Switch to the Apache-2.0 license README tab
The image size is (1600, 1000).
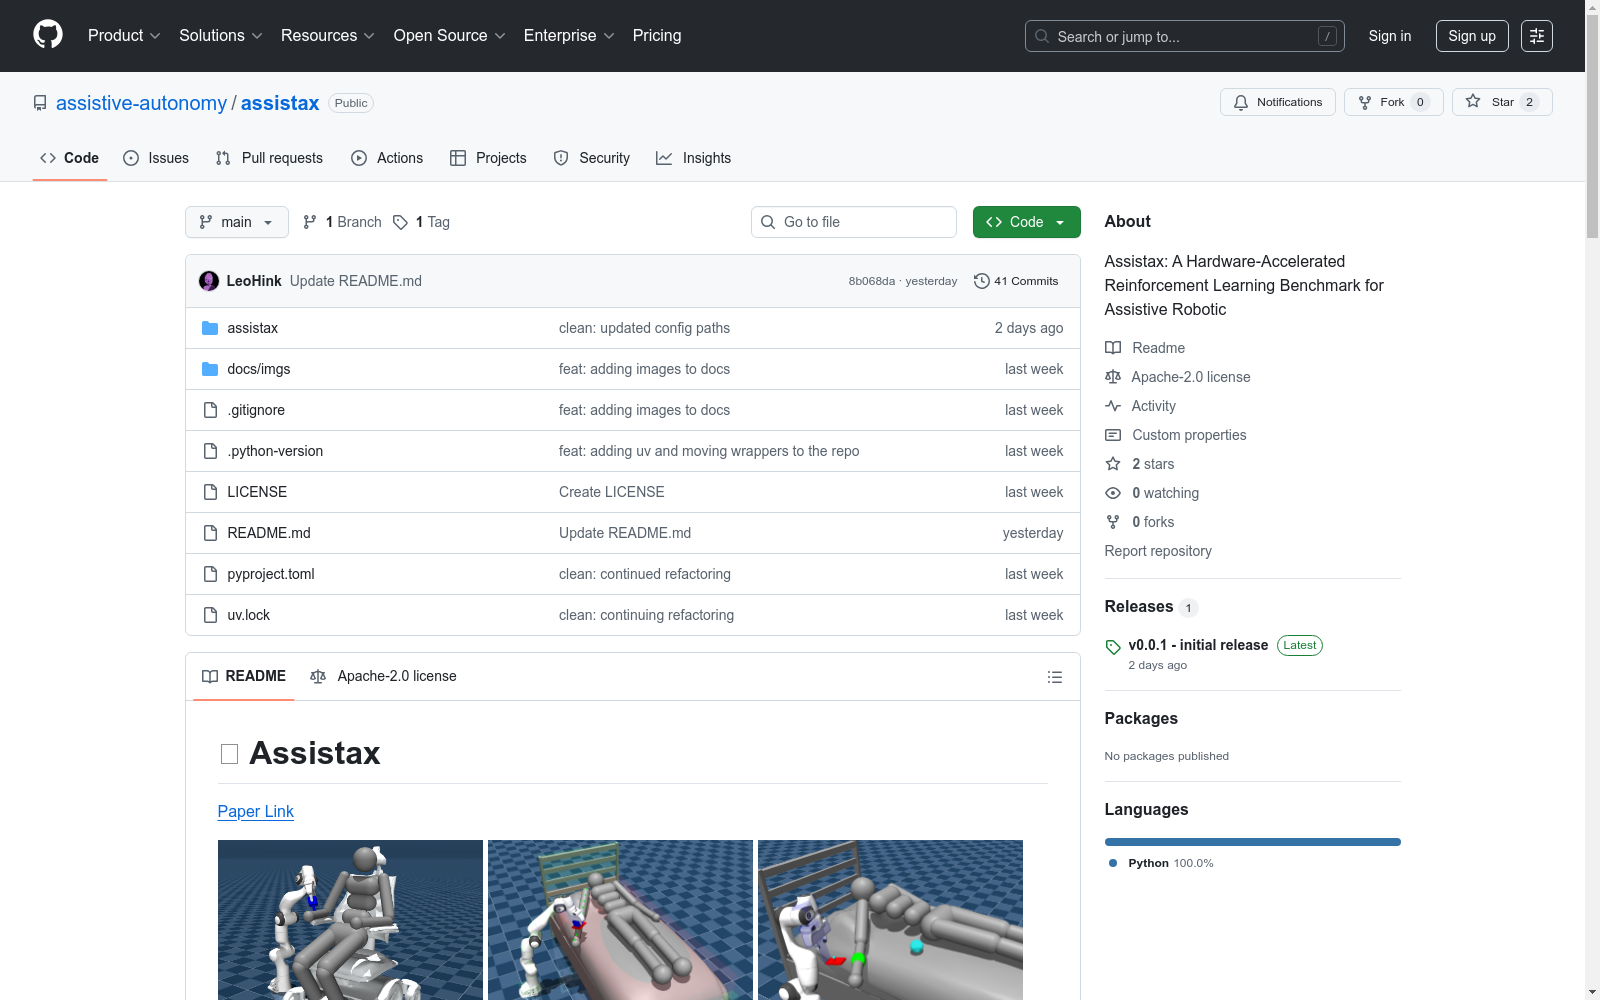(384, 677)
